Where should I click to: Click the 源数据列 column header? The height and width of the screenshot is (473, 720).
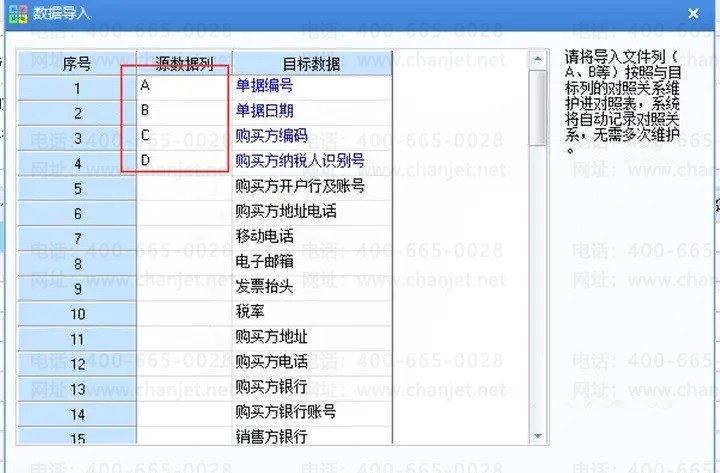[185, 63]
